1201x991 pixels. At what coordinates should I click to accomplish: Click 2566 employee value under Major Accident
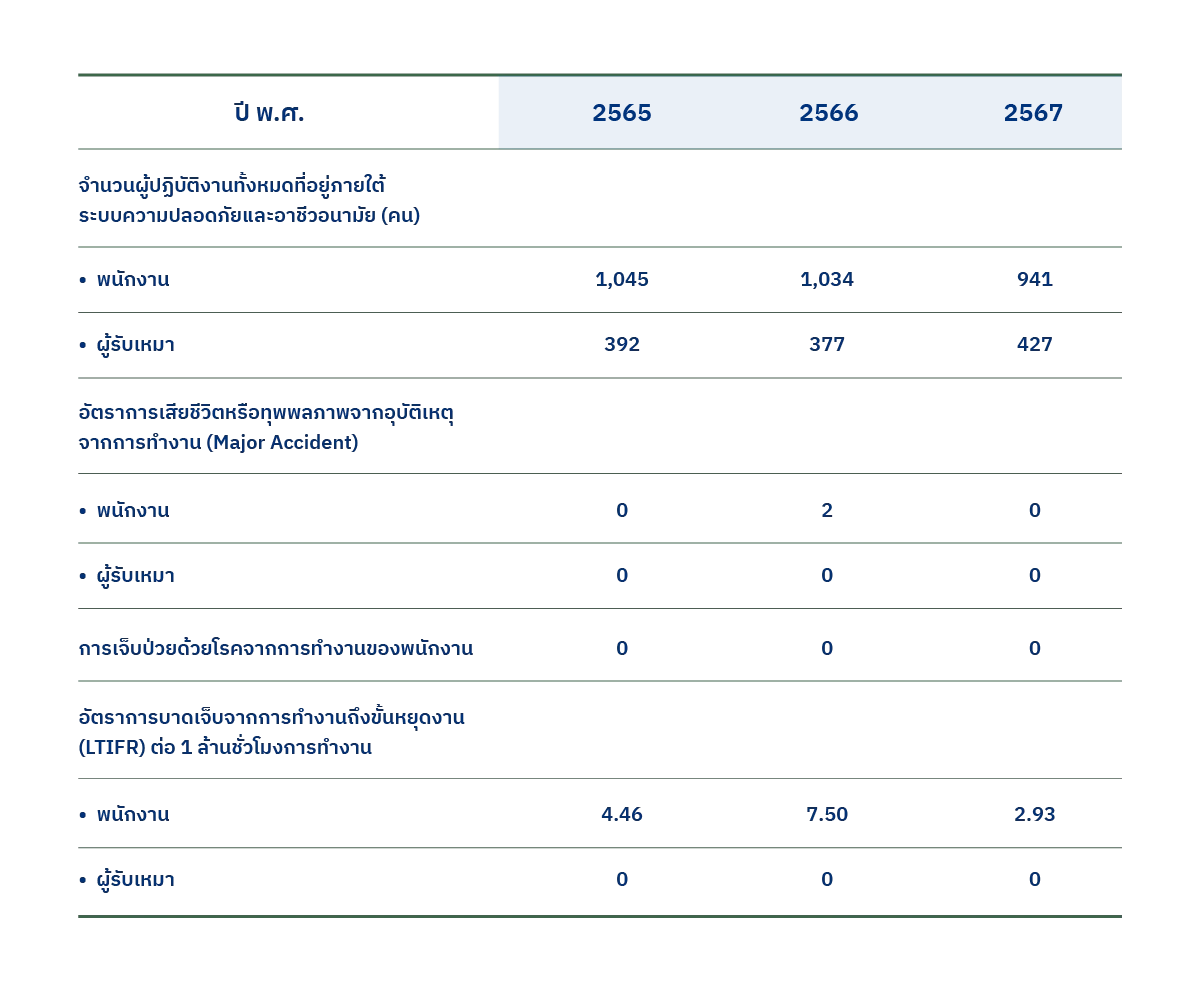pyautogui.click(x=828, y=510)
